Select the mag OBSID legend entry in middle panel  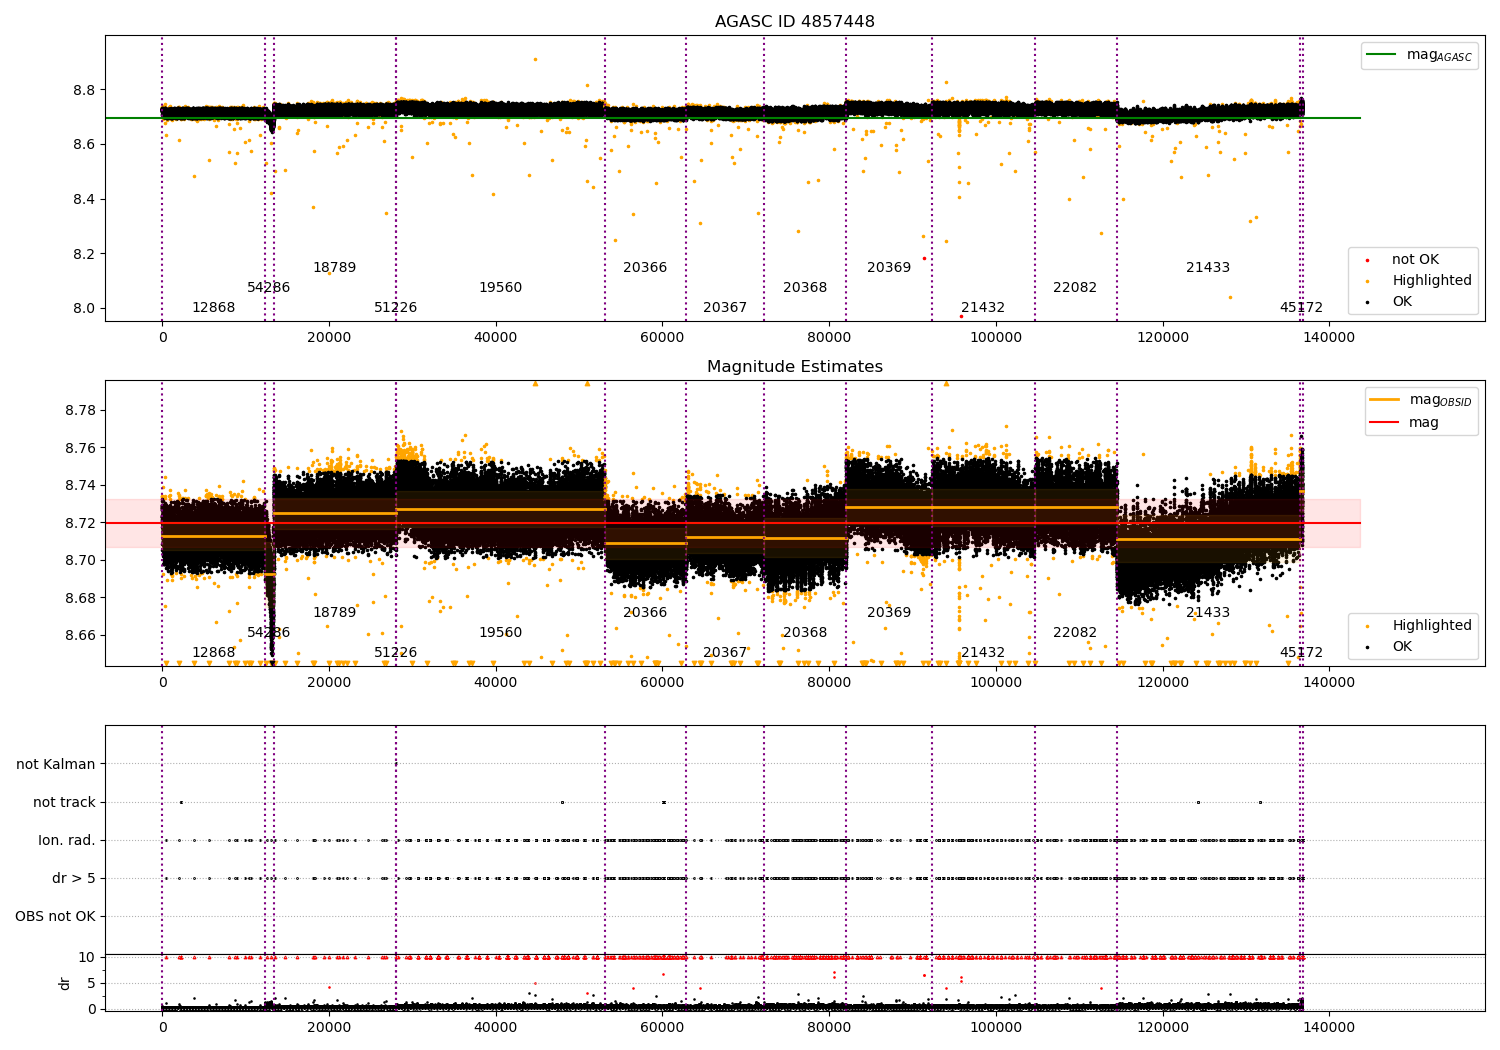(x=1422, y=400)
